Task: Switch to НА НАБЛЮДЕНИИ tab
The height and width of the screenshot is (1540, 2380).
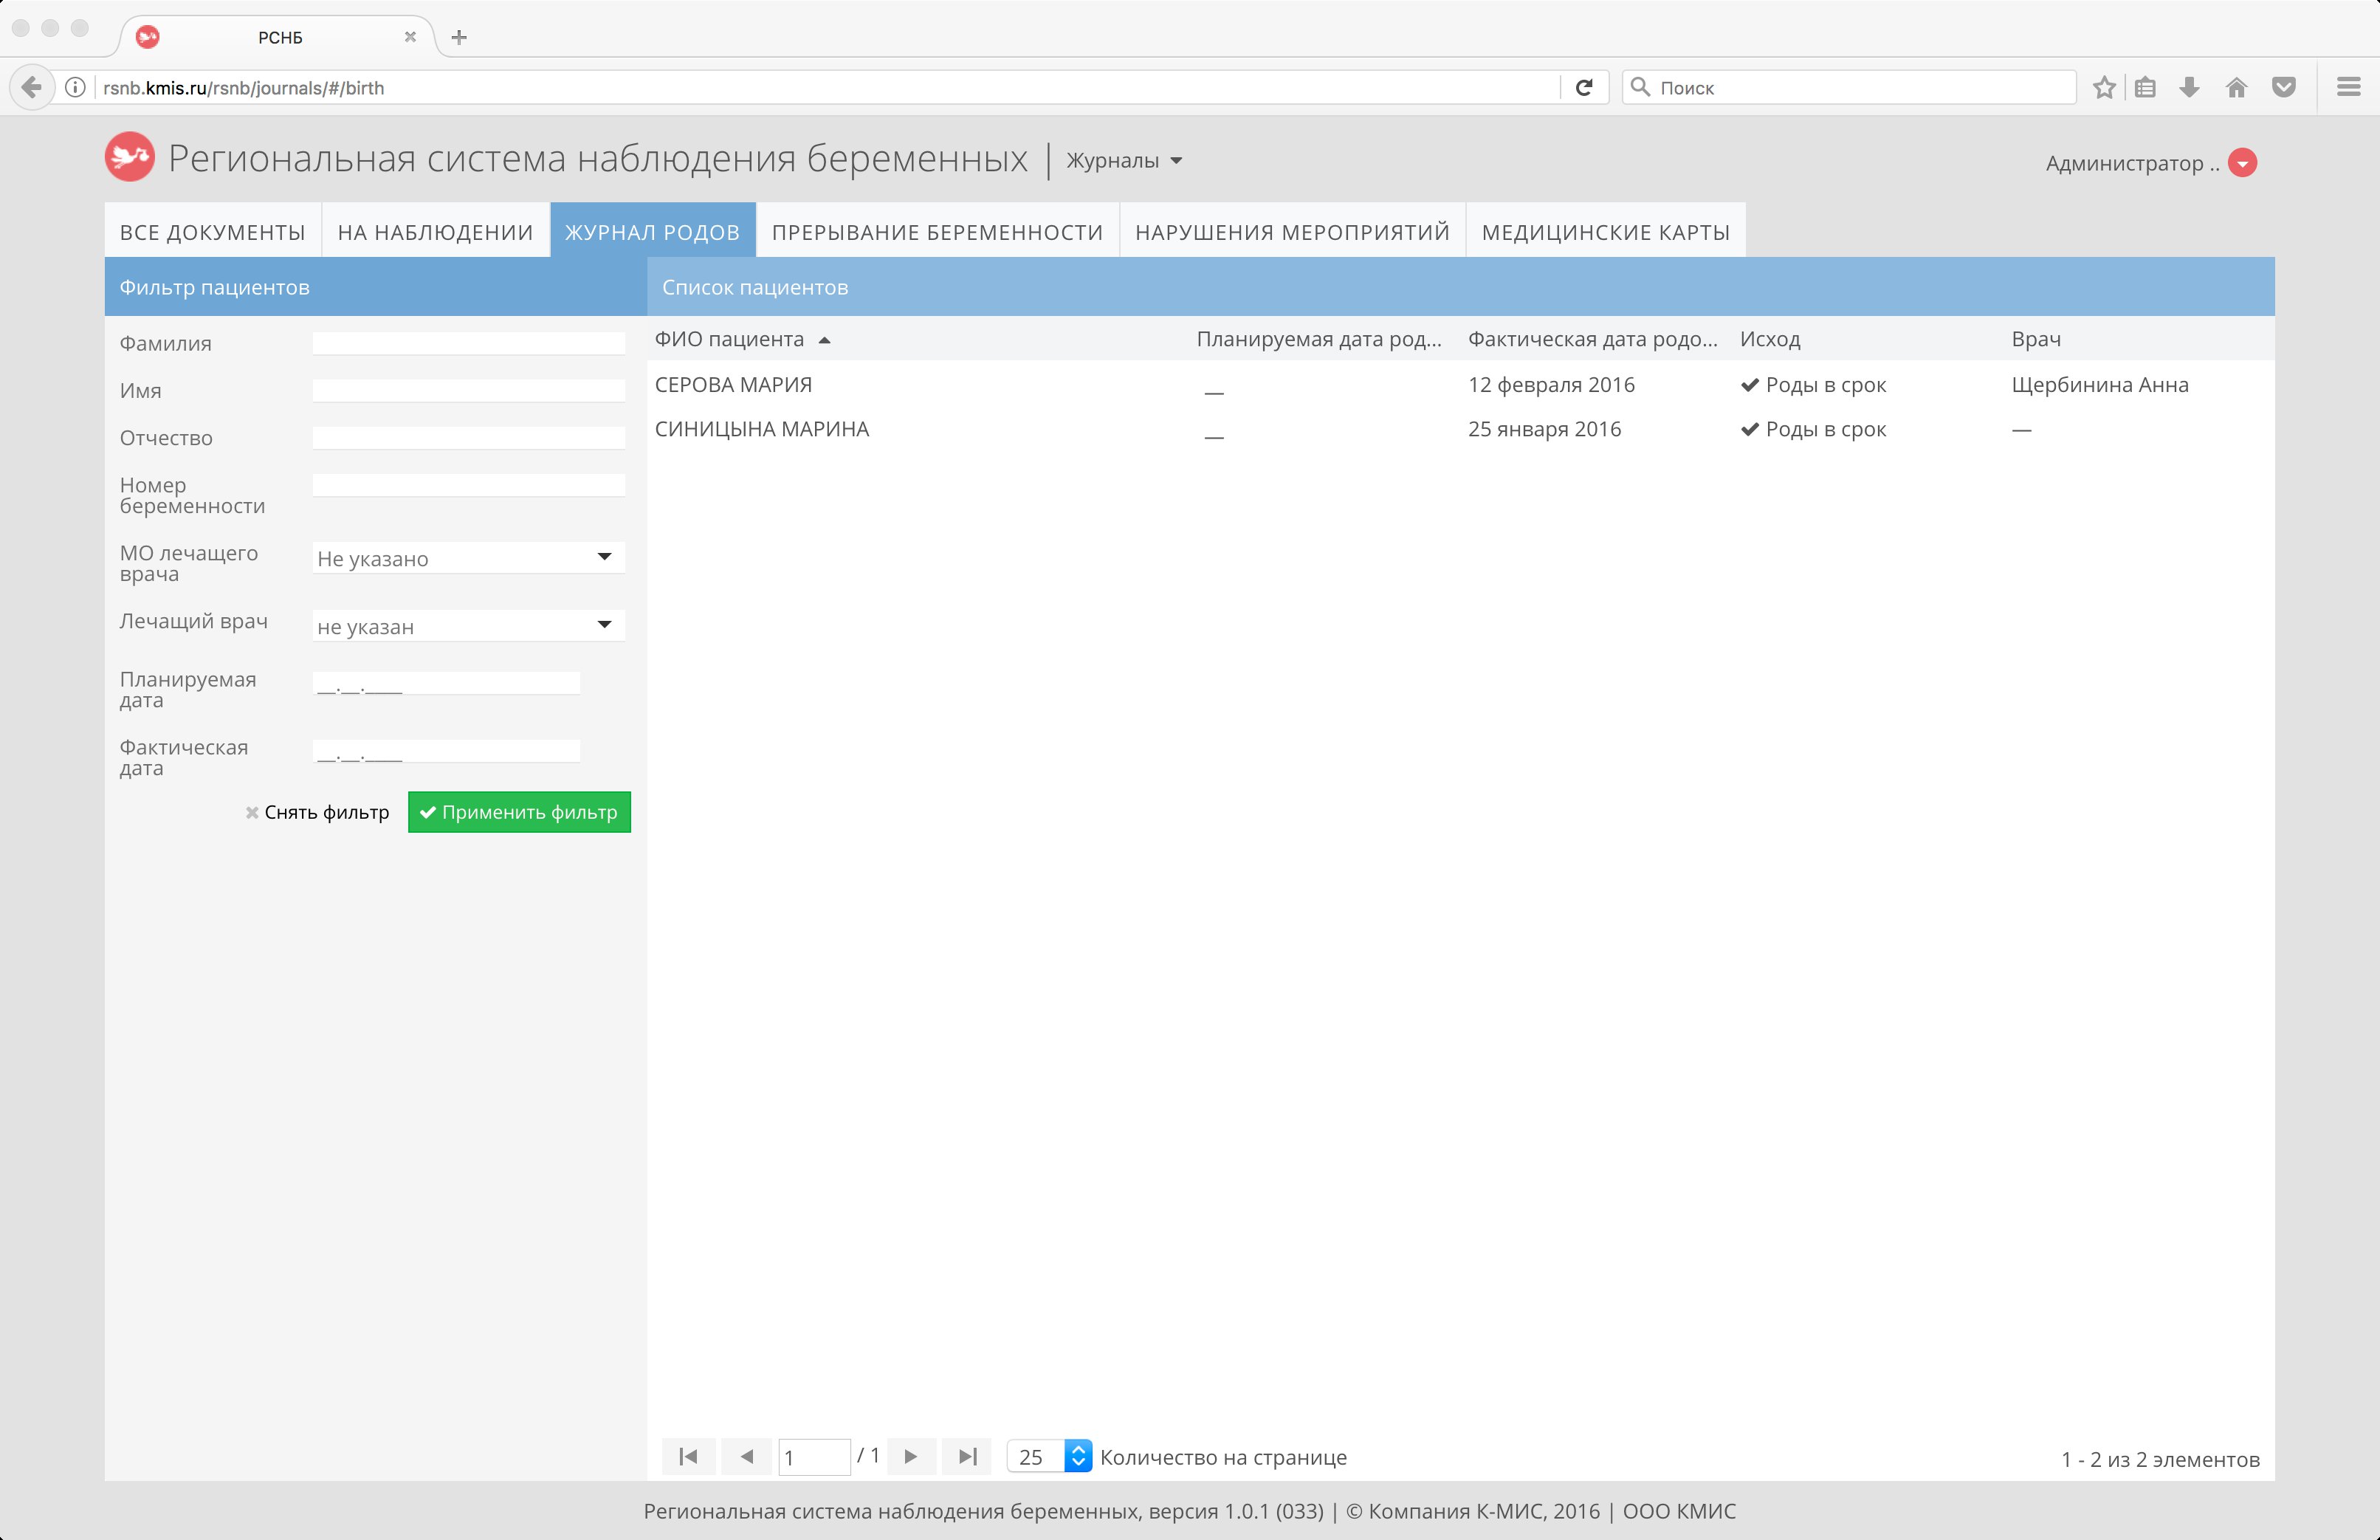Action: (x=435, y=231)
